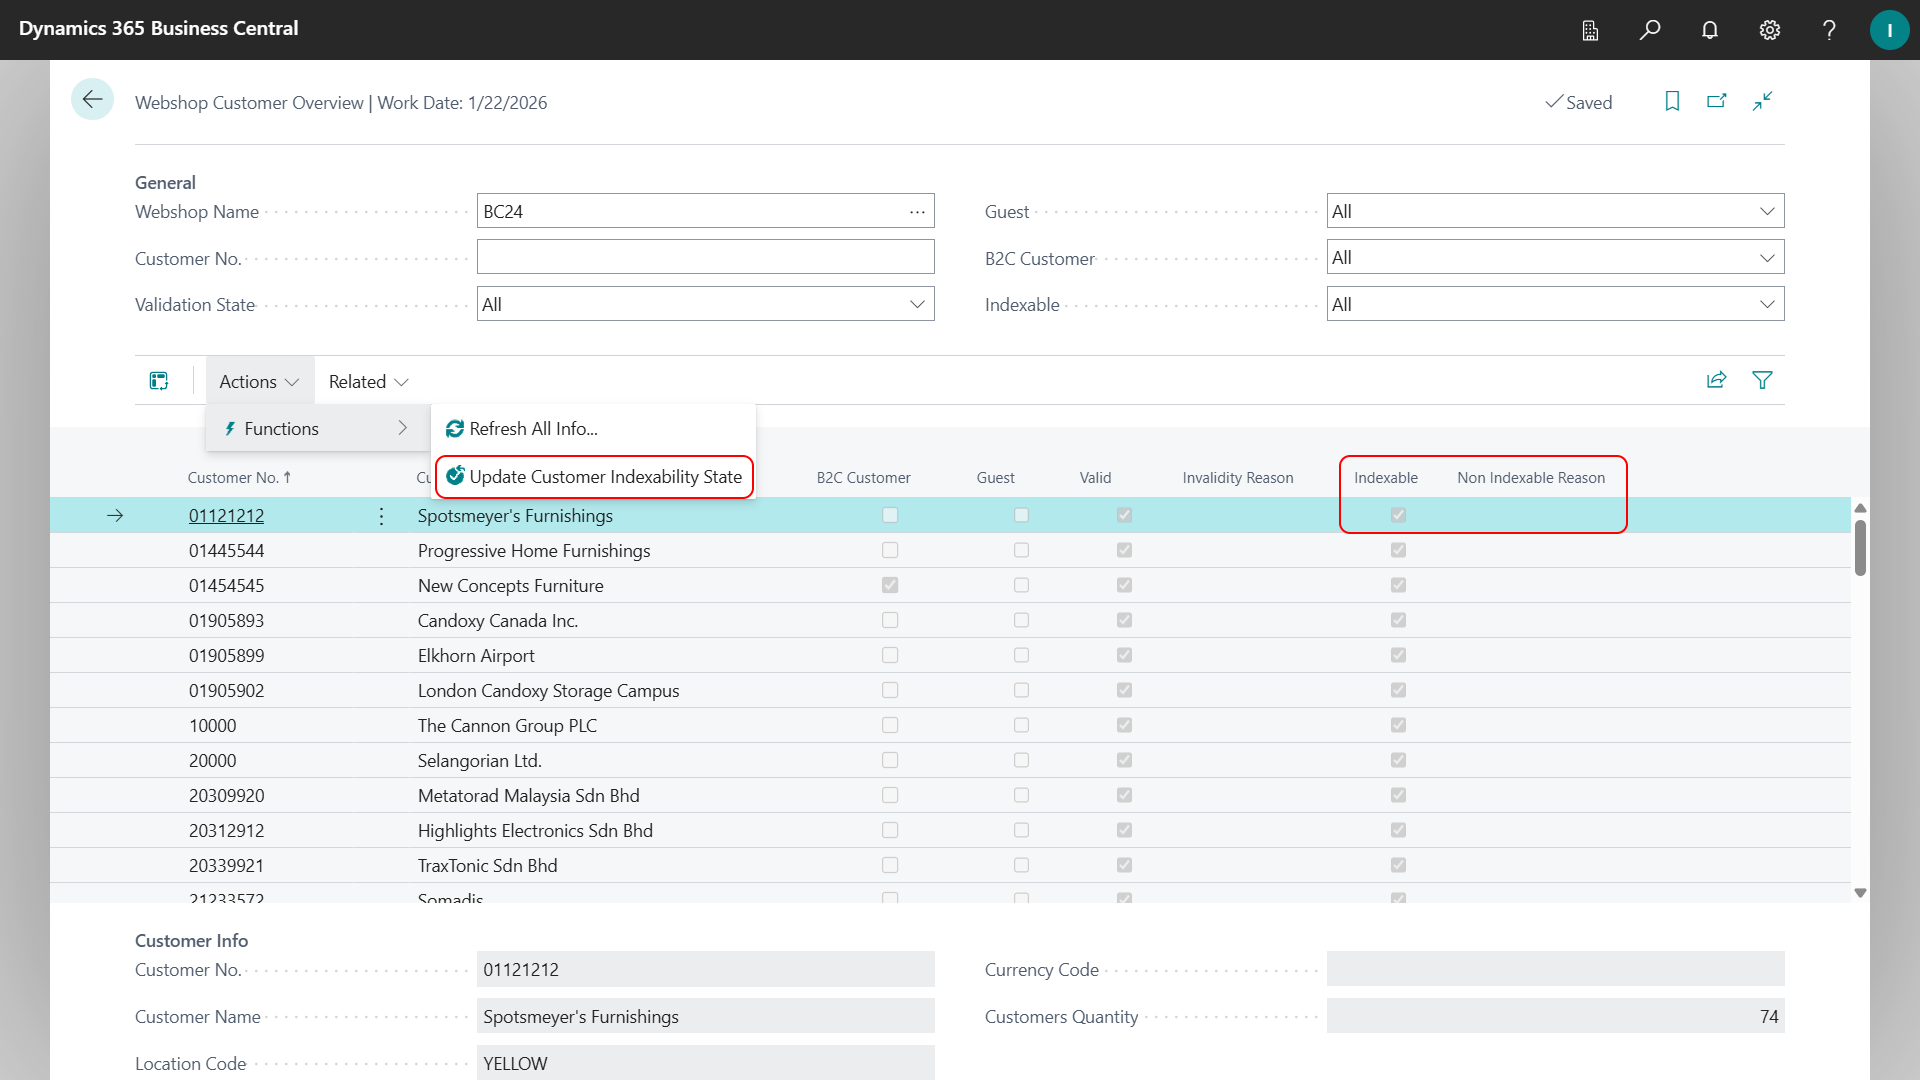The width and height of the screenshot is (1920, 1080).
Task: Toggle Indexable checkbox for Spotsmeyer's Furnishings
Action: [x=1398, y=516]
